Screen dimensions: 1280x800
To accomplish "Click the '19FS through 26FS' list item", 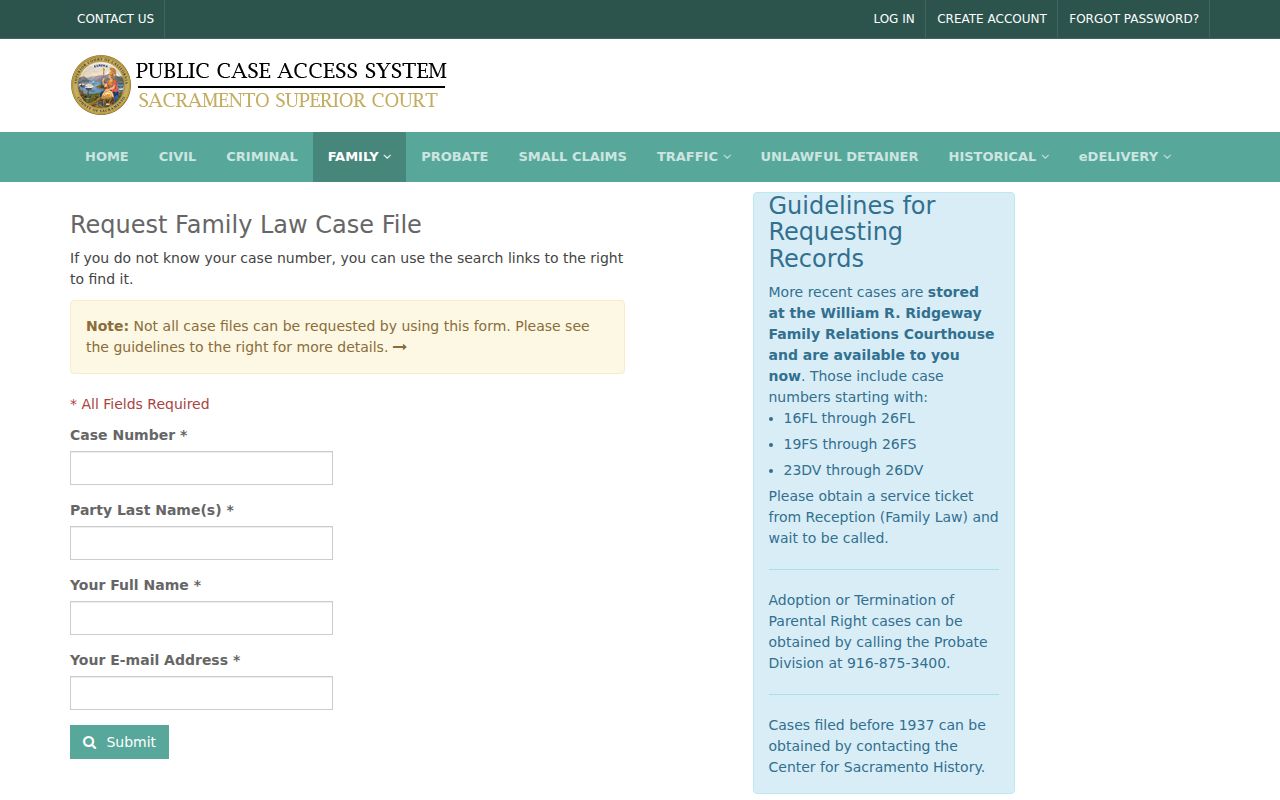I will [850, 444].
